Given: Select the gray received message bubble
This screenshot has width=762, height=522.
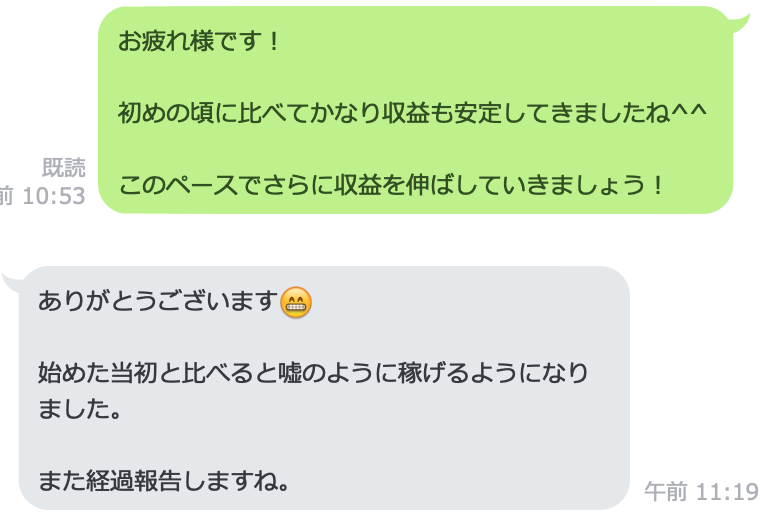Looking at the screenshot, I should click(x=324, y=388).
